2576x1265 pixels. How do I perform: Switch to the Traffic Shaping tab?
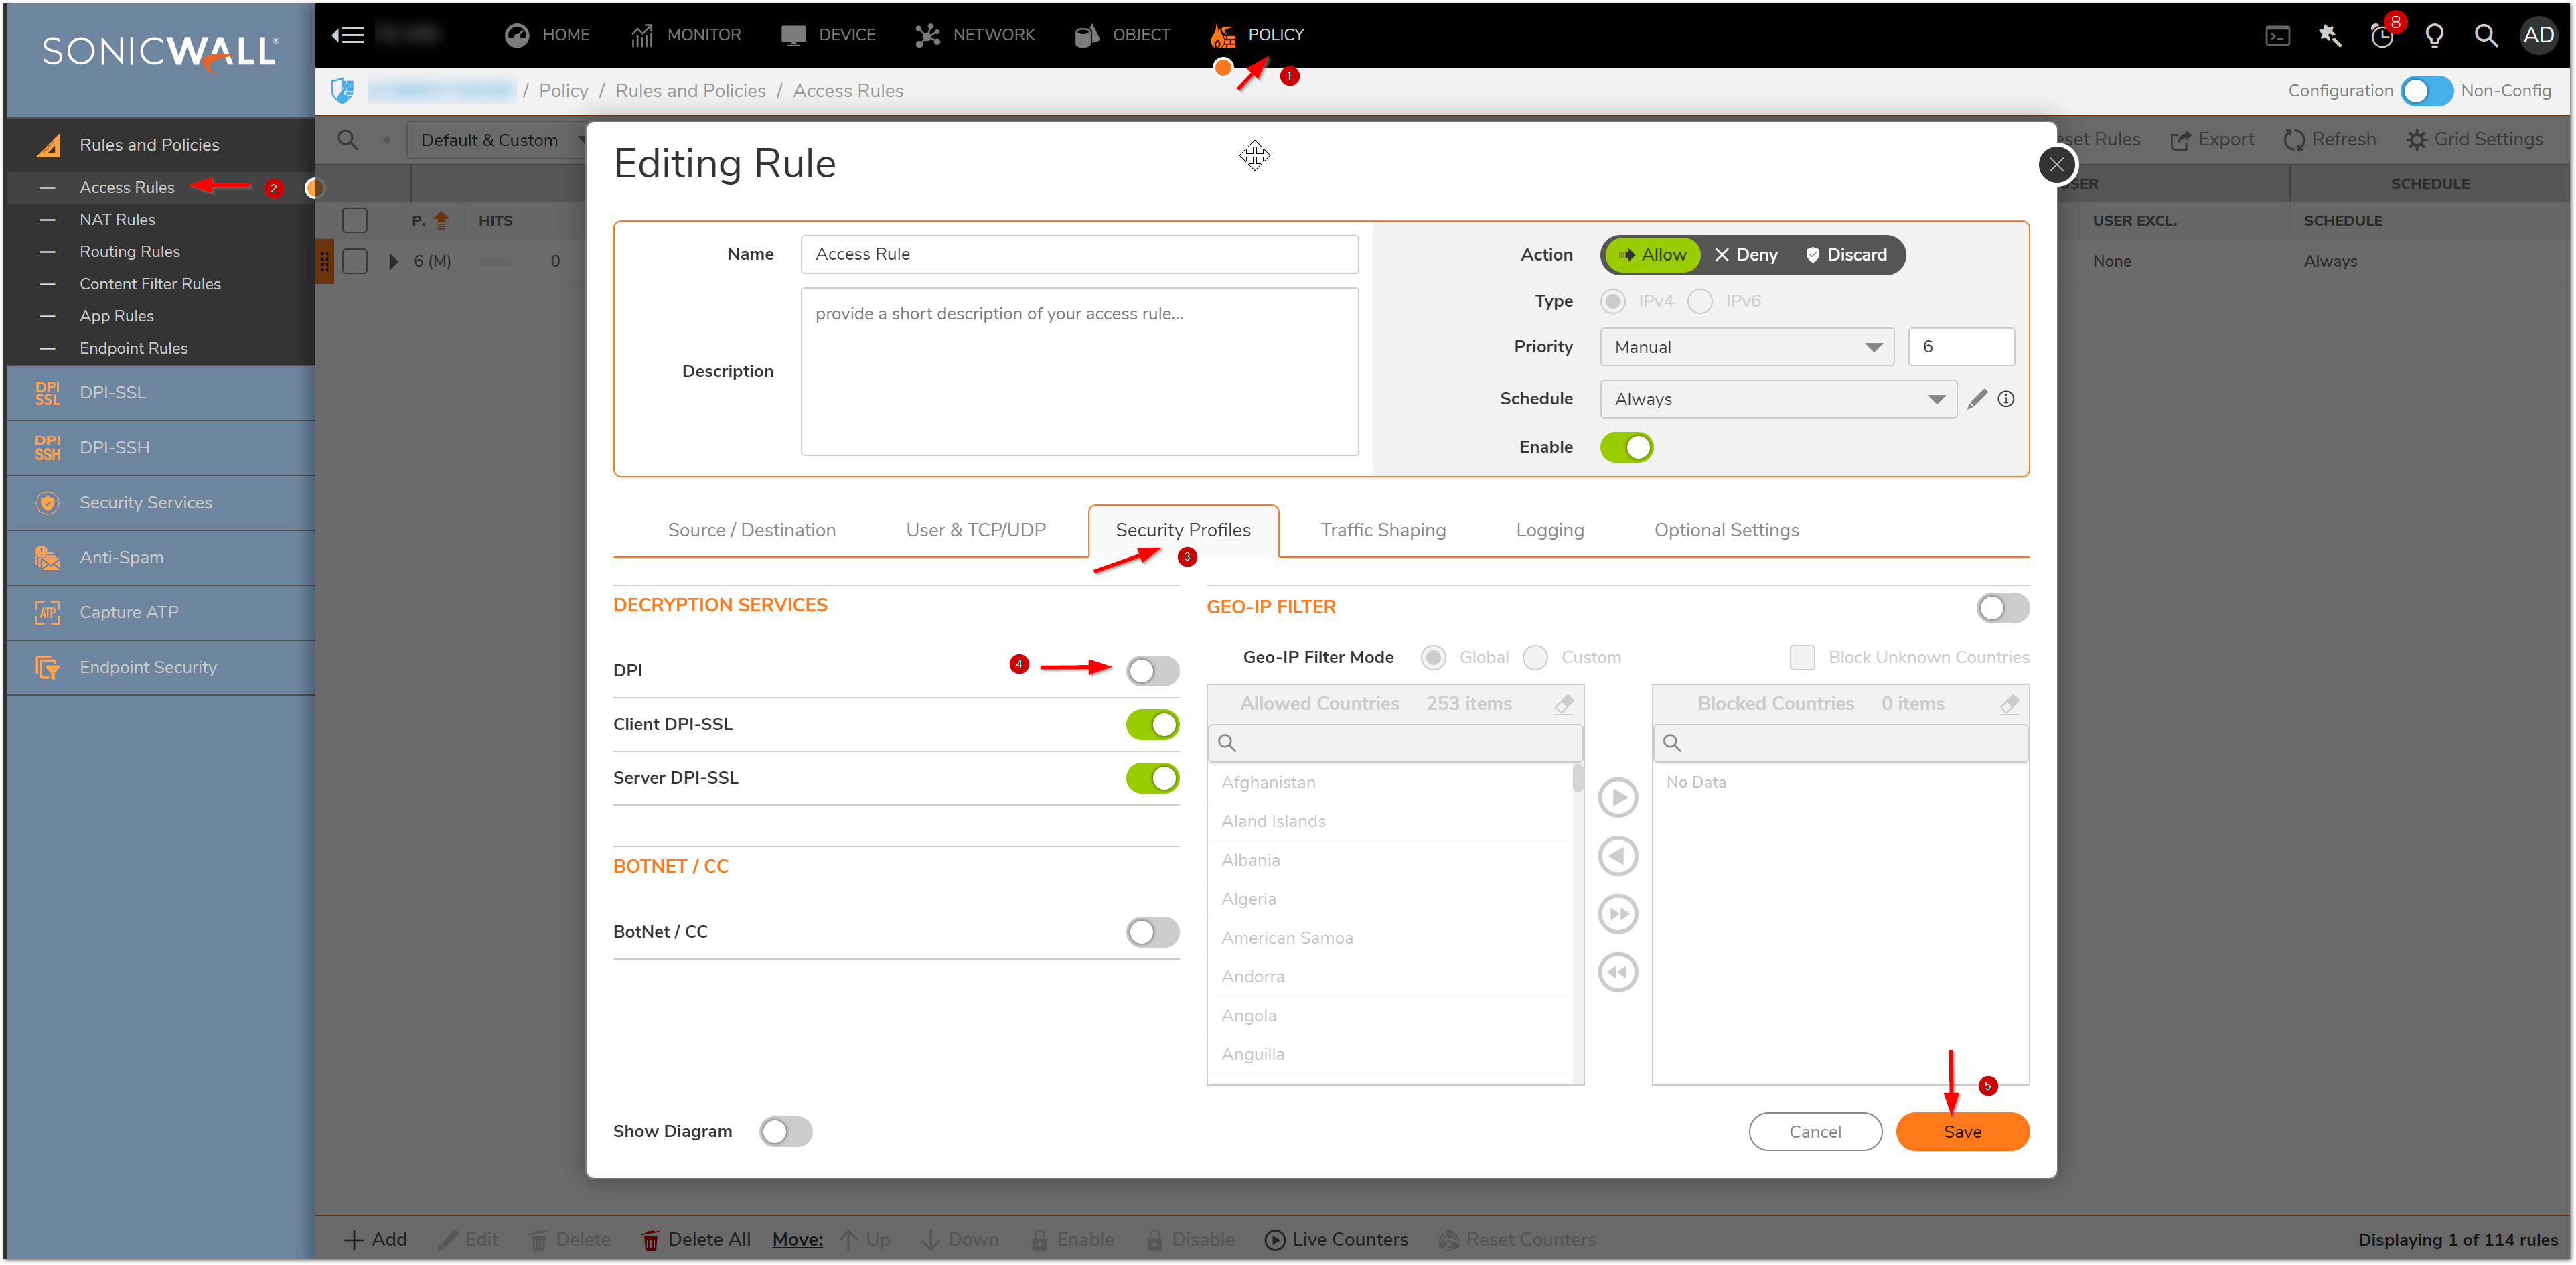point(1382,530)
